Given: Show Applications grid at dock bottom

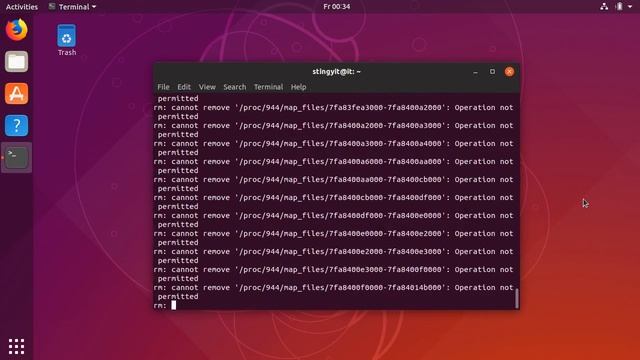Looking at the screenshot, I should pos(16,347).
